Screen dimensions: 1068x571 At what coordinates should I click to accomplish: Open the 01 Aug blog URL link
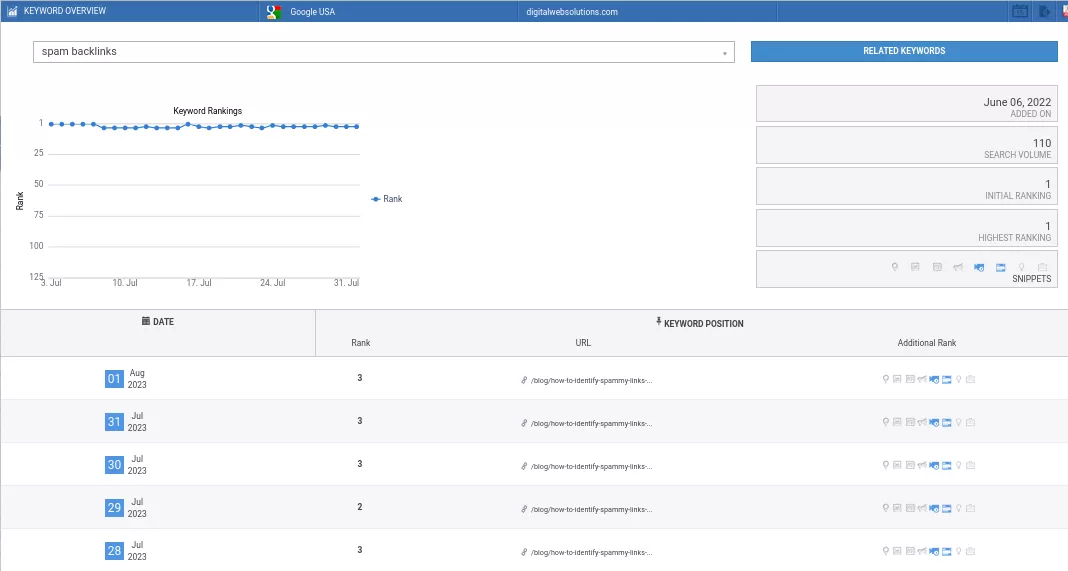pyautogui.click(x=591, y=380)
